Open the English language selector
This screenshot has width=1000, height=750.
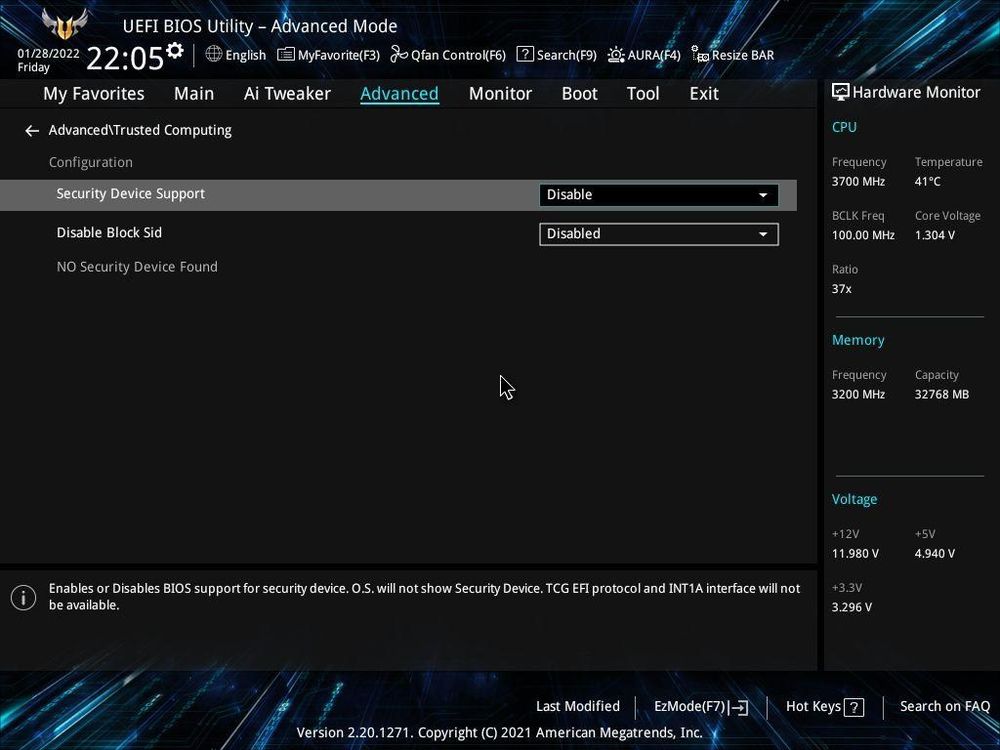(235, 55)
